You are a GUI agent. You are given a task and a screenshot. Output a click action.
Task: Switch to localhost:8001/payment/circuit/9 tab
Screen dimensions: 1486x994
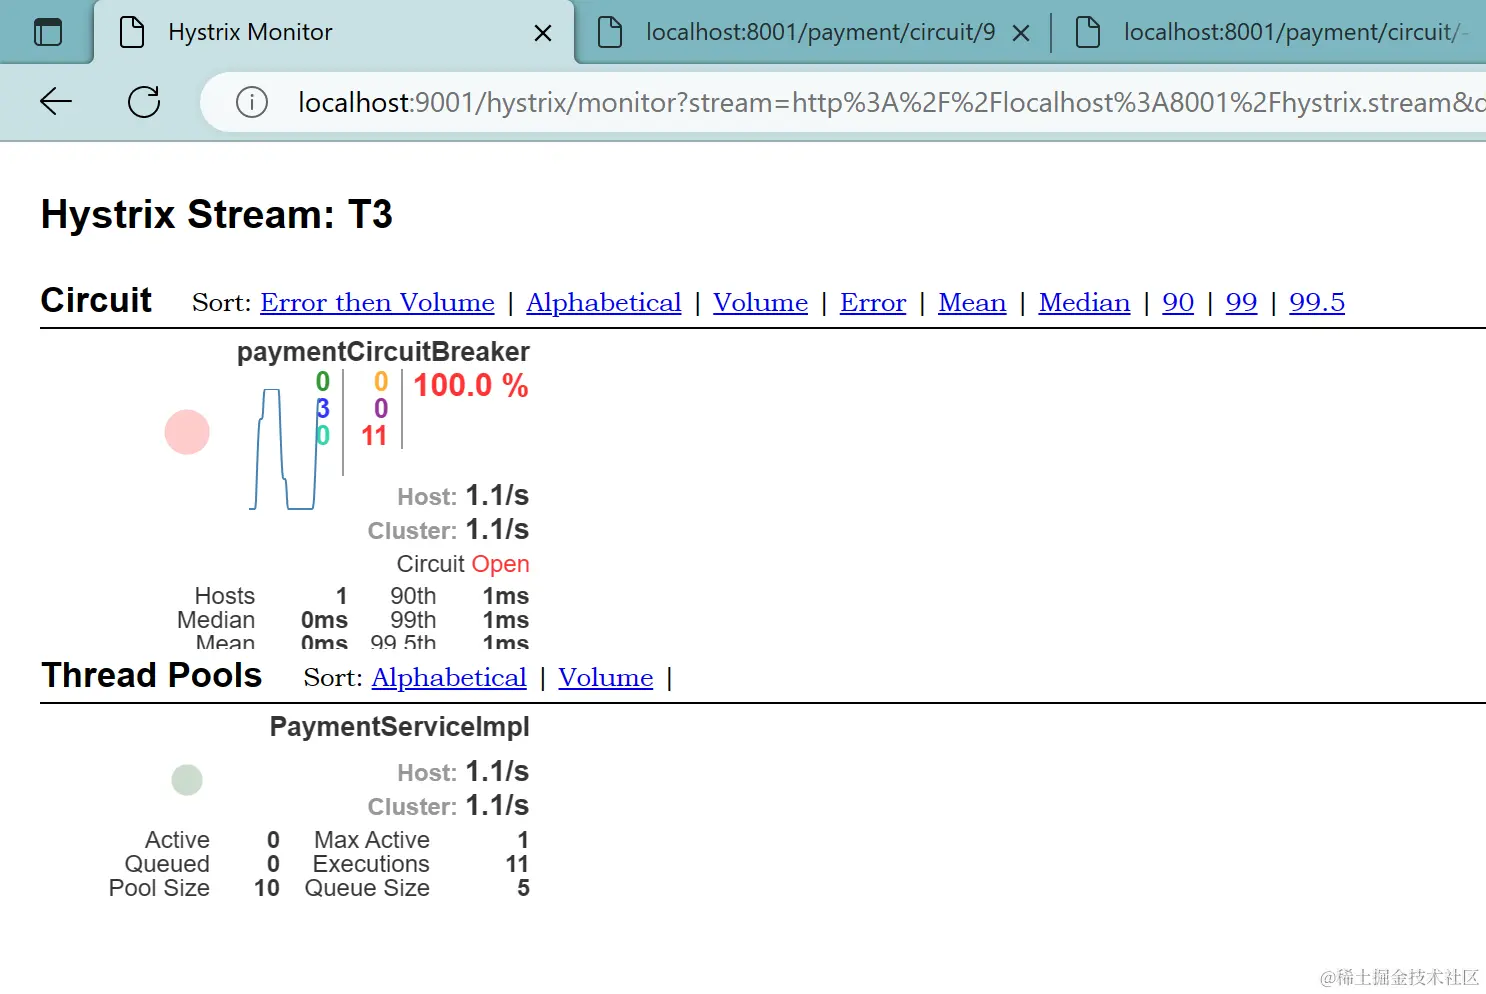click(x=812, y=32)
